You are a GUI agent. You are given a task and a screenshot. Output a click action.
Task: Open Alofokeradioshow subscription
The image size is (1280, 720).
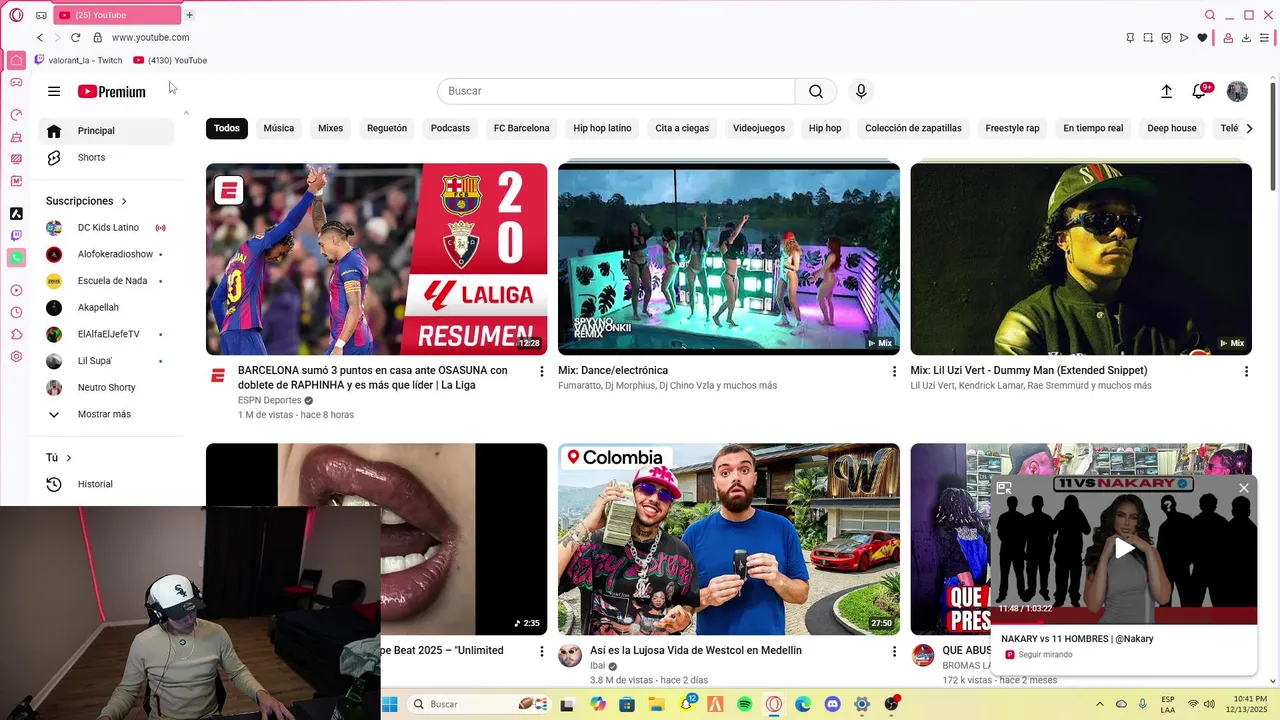click(x=106, y=254)
